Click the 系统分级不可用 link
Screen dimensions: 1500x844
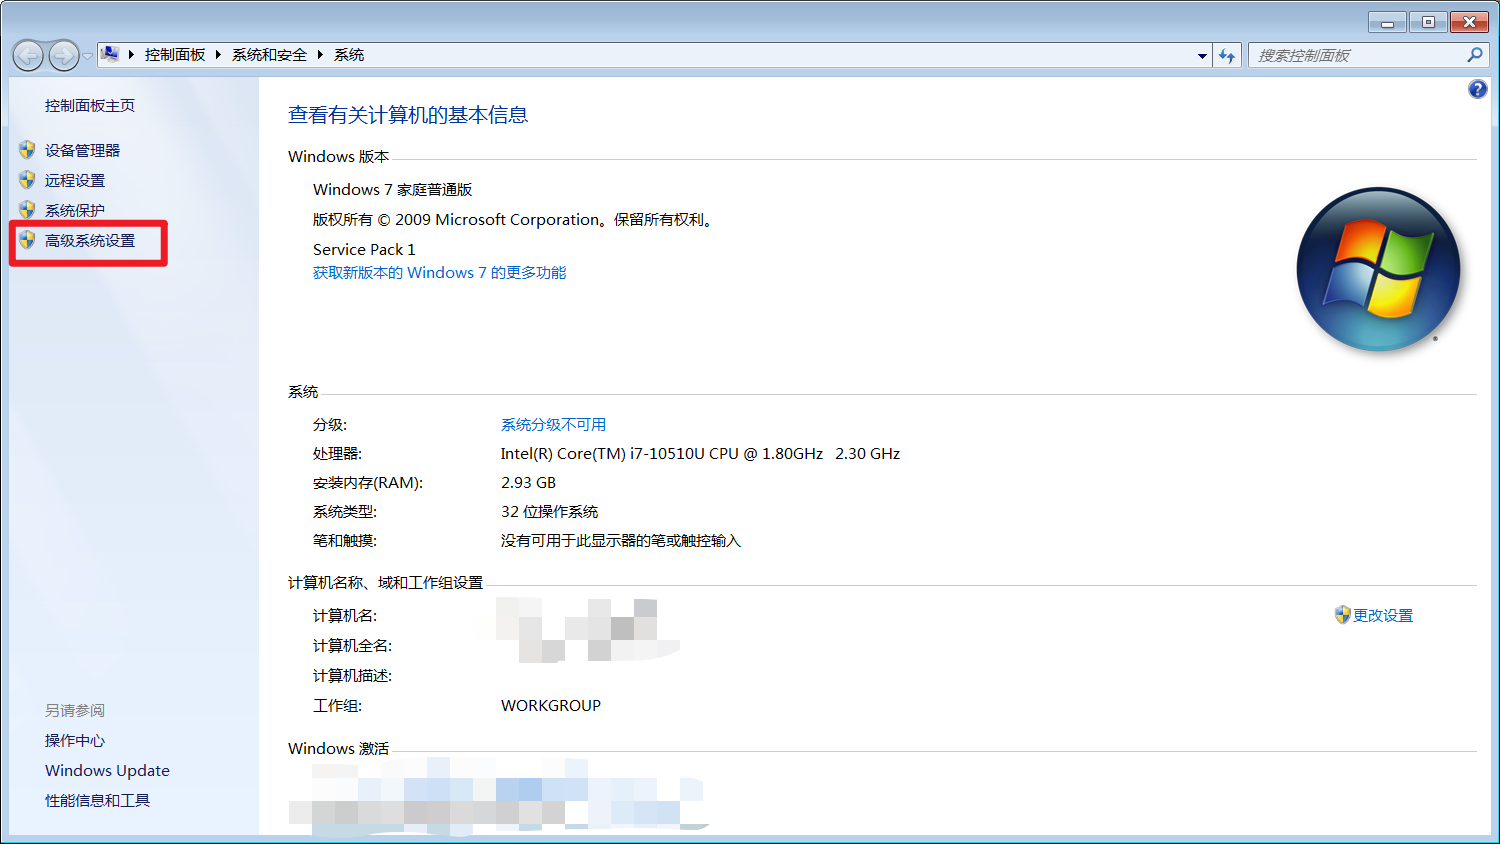(552, 424)
